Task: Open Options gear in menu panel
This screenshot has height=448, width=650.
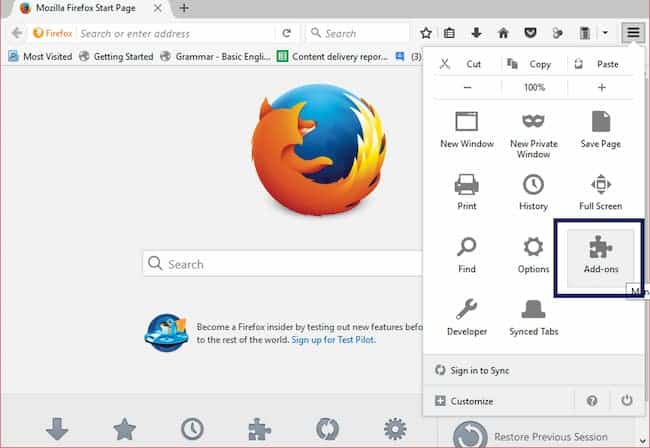Action: click(534, 254)
